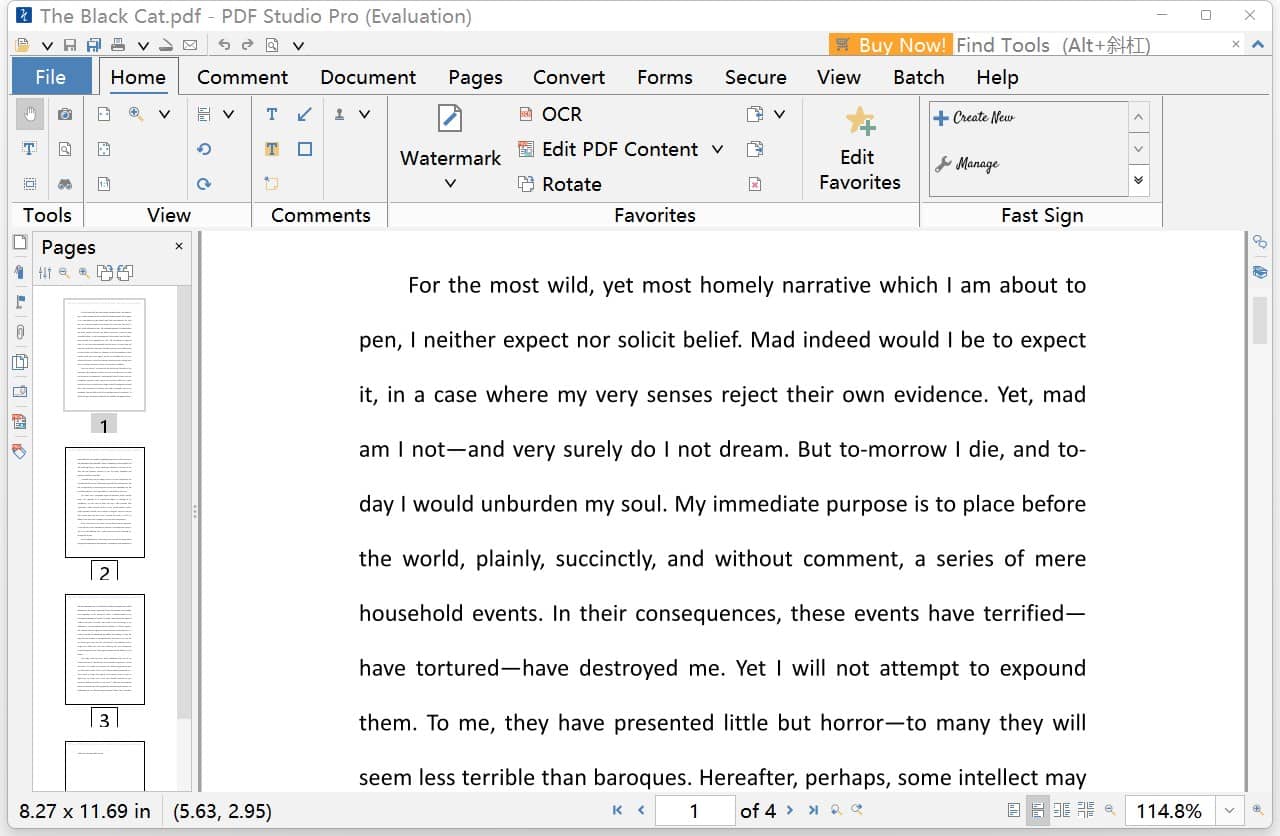
Task: Click the Buy Now! button
Action: point(889,45)
